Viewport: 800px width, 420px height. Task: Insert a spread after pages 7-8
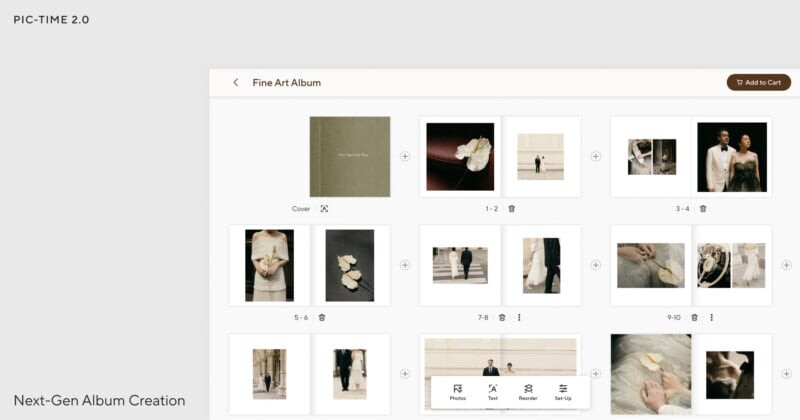point(596,265)
